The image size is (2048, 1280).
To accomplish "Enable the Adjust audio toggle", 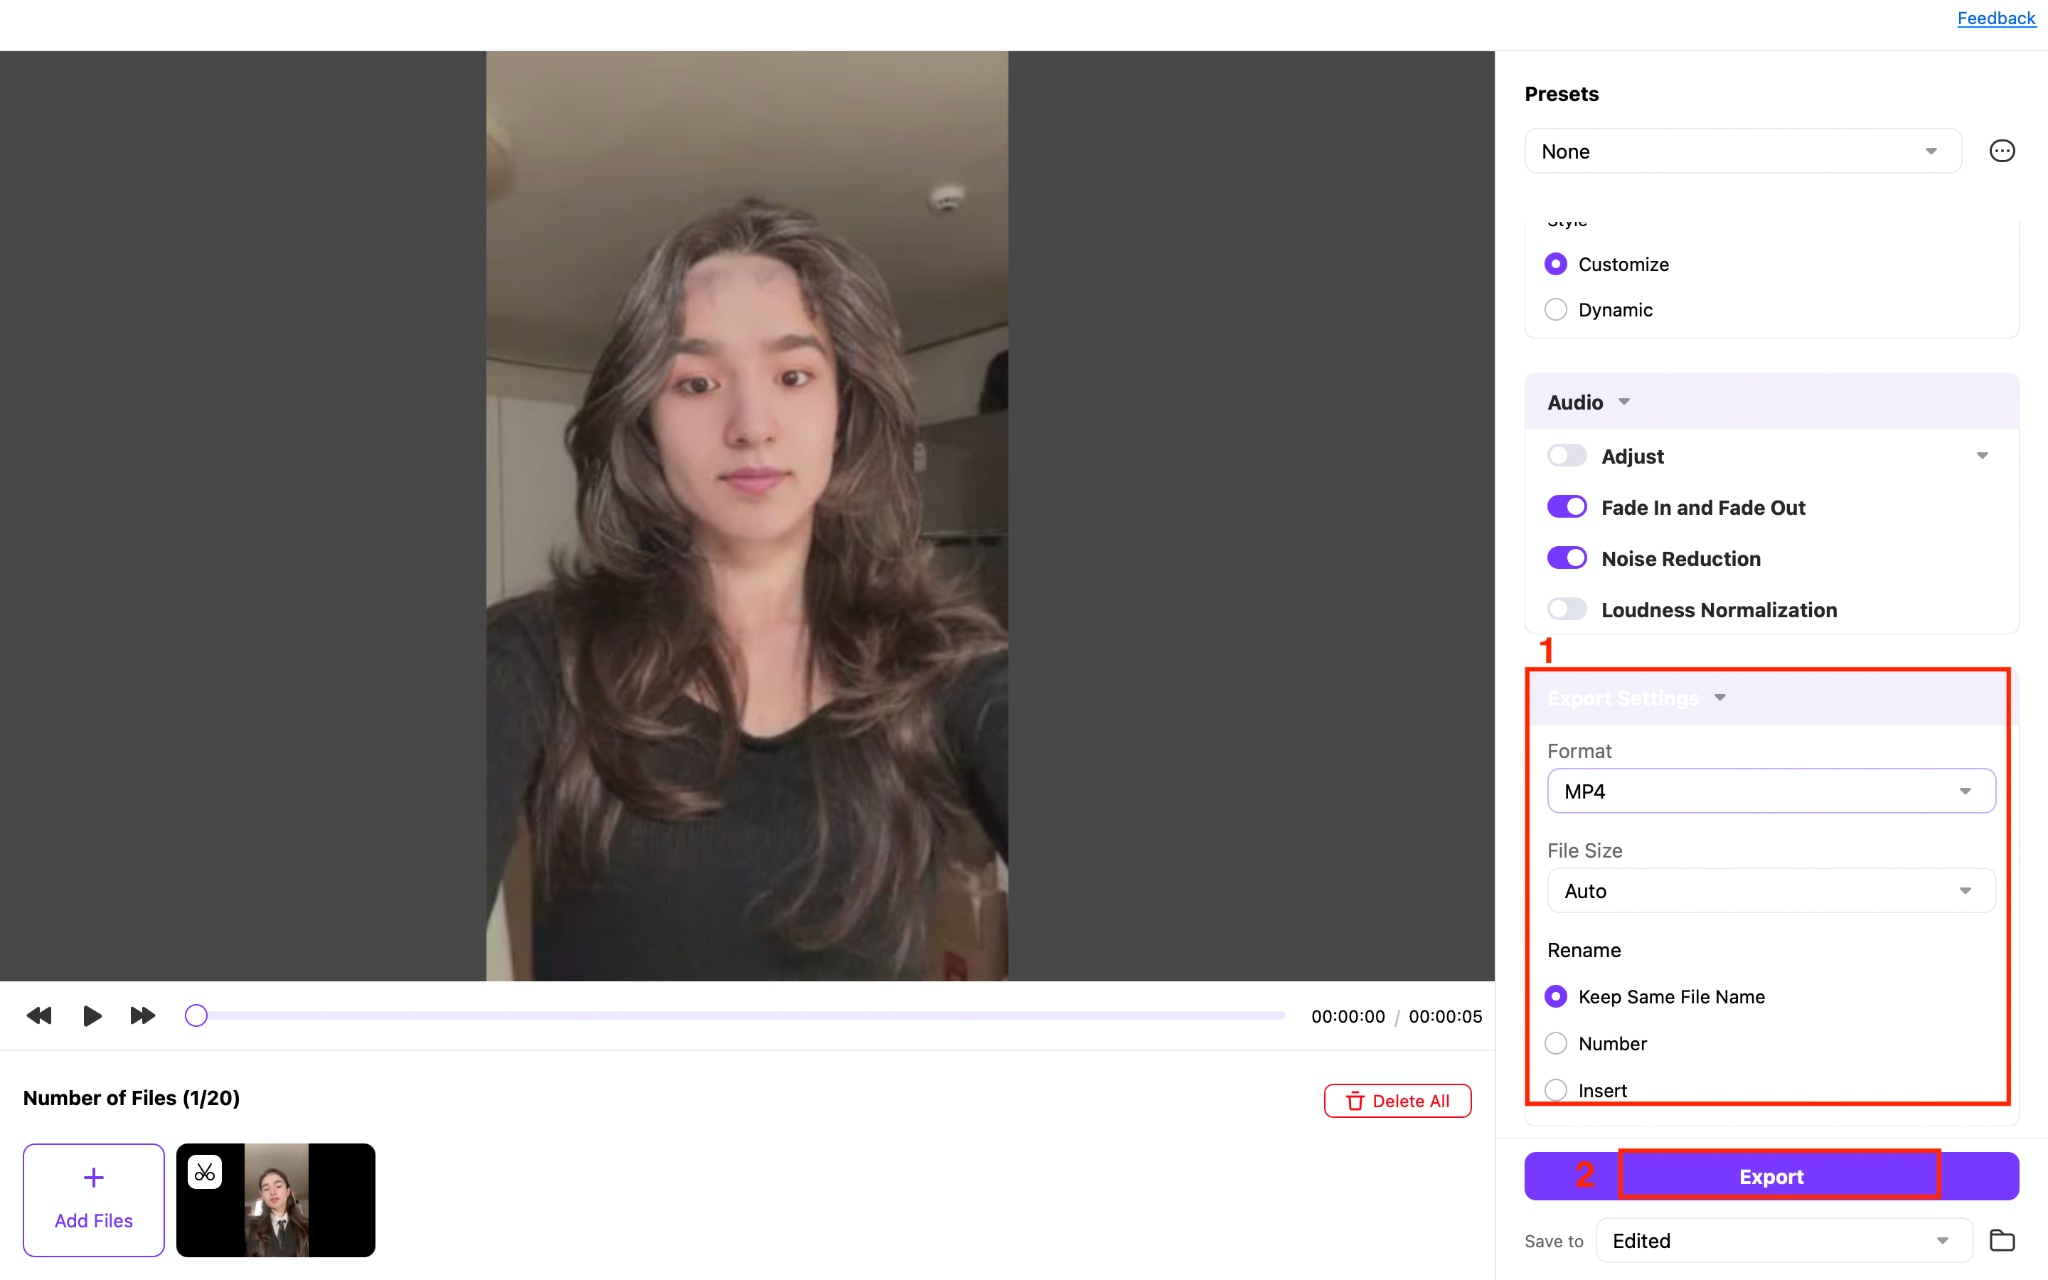I will tap(1567, 456).
